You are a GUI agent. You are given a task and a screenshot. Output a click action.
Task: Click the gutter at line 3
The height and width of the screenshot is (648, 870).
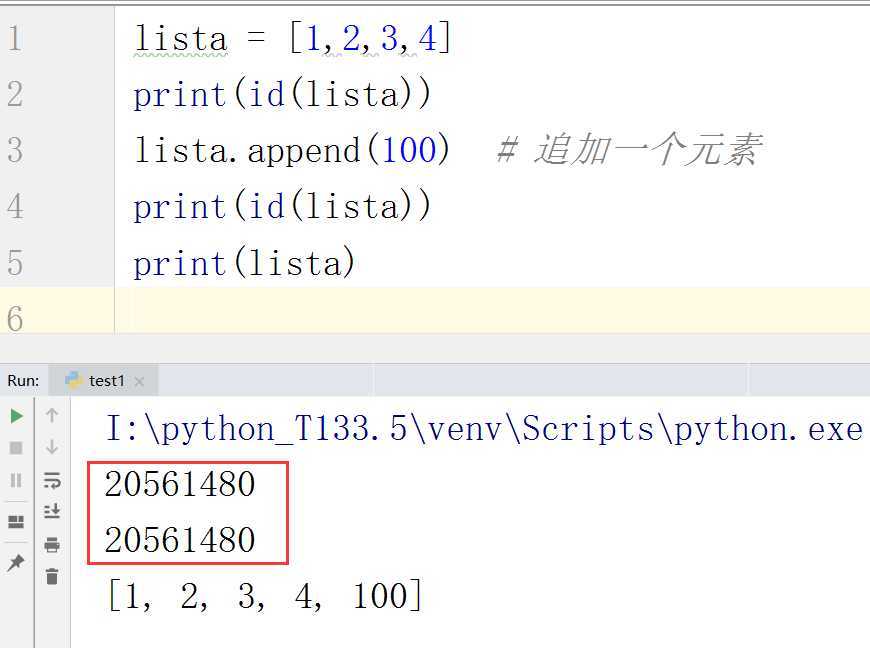click(x=14, y=150)
